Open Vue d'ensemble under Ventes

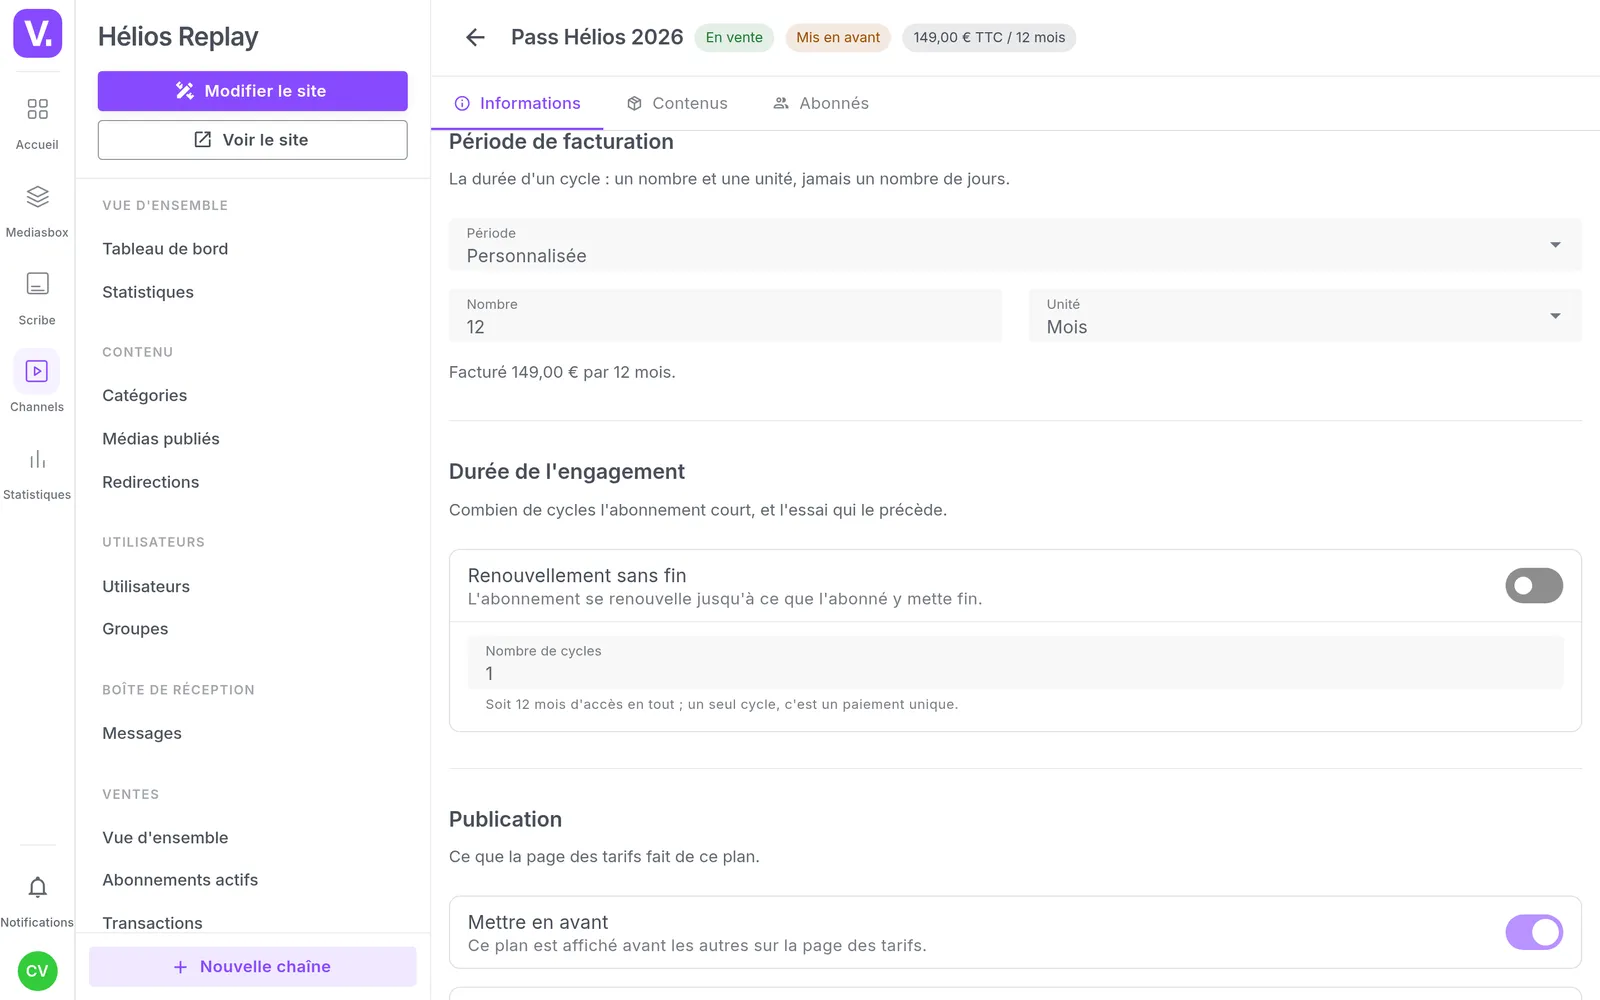pyautogui.click(x=165, y=838)
